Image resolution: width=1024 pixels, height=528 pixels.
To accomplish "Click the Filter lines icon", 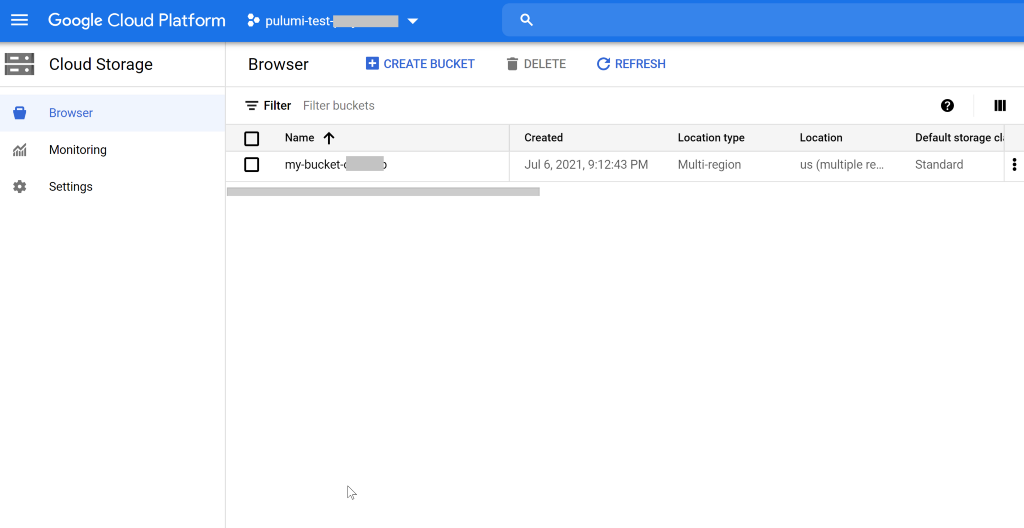I will coord(251,106).
